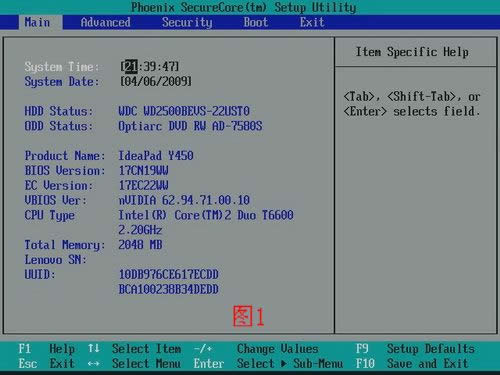Click F10 Save and Exit
This screenshot has height=375, width=500.
[412, 363]
